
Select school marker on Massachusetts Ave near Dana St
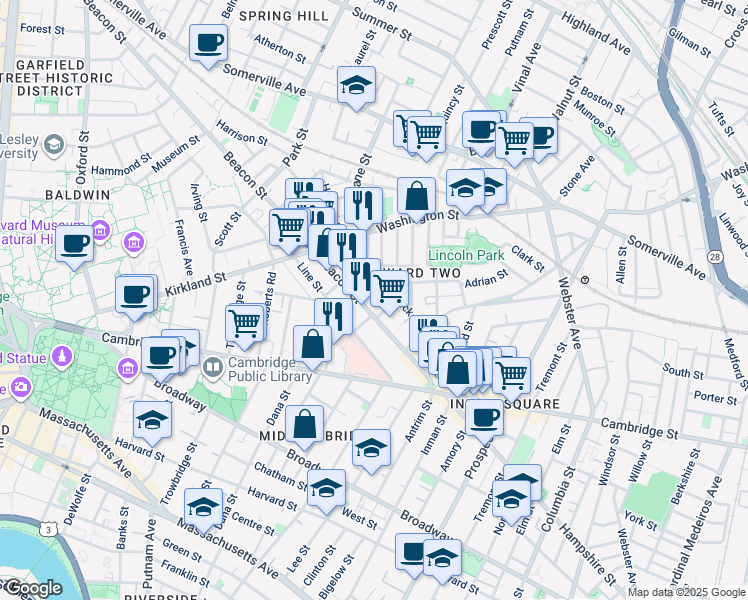point(204,508)
